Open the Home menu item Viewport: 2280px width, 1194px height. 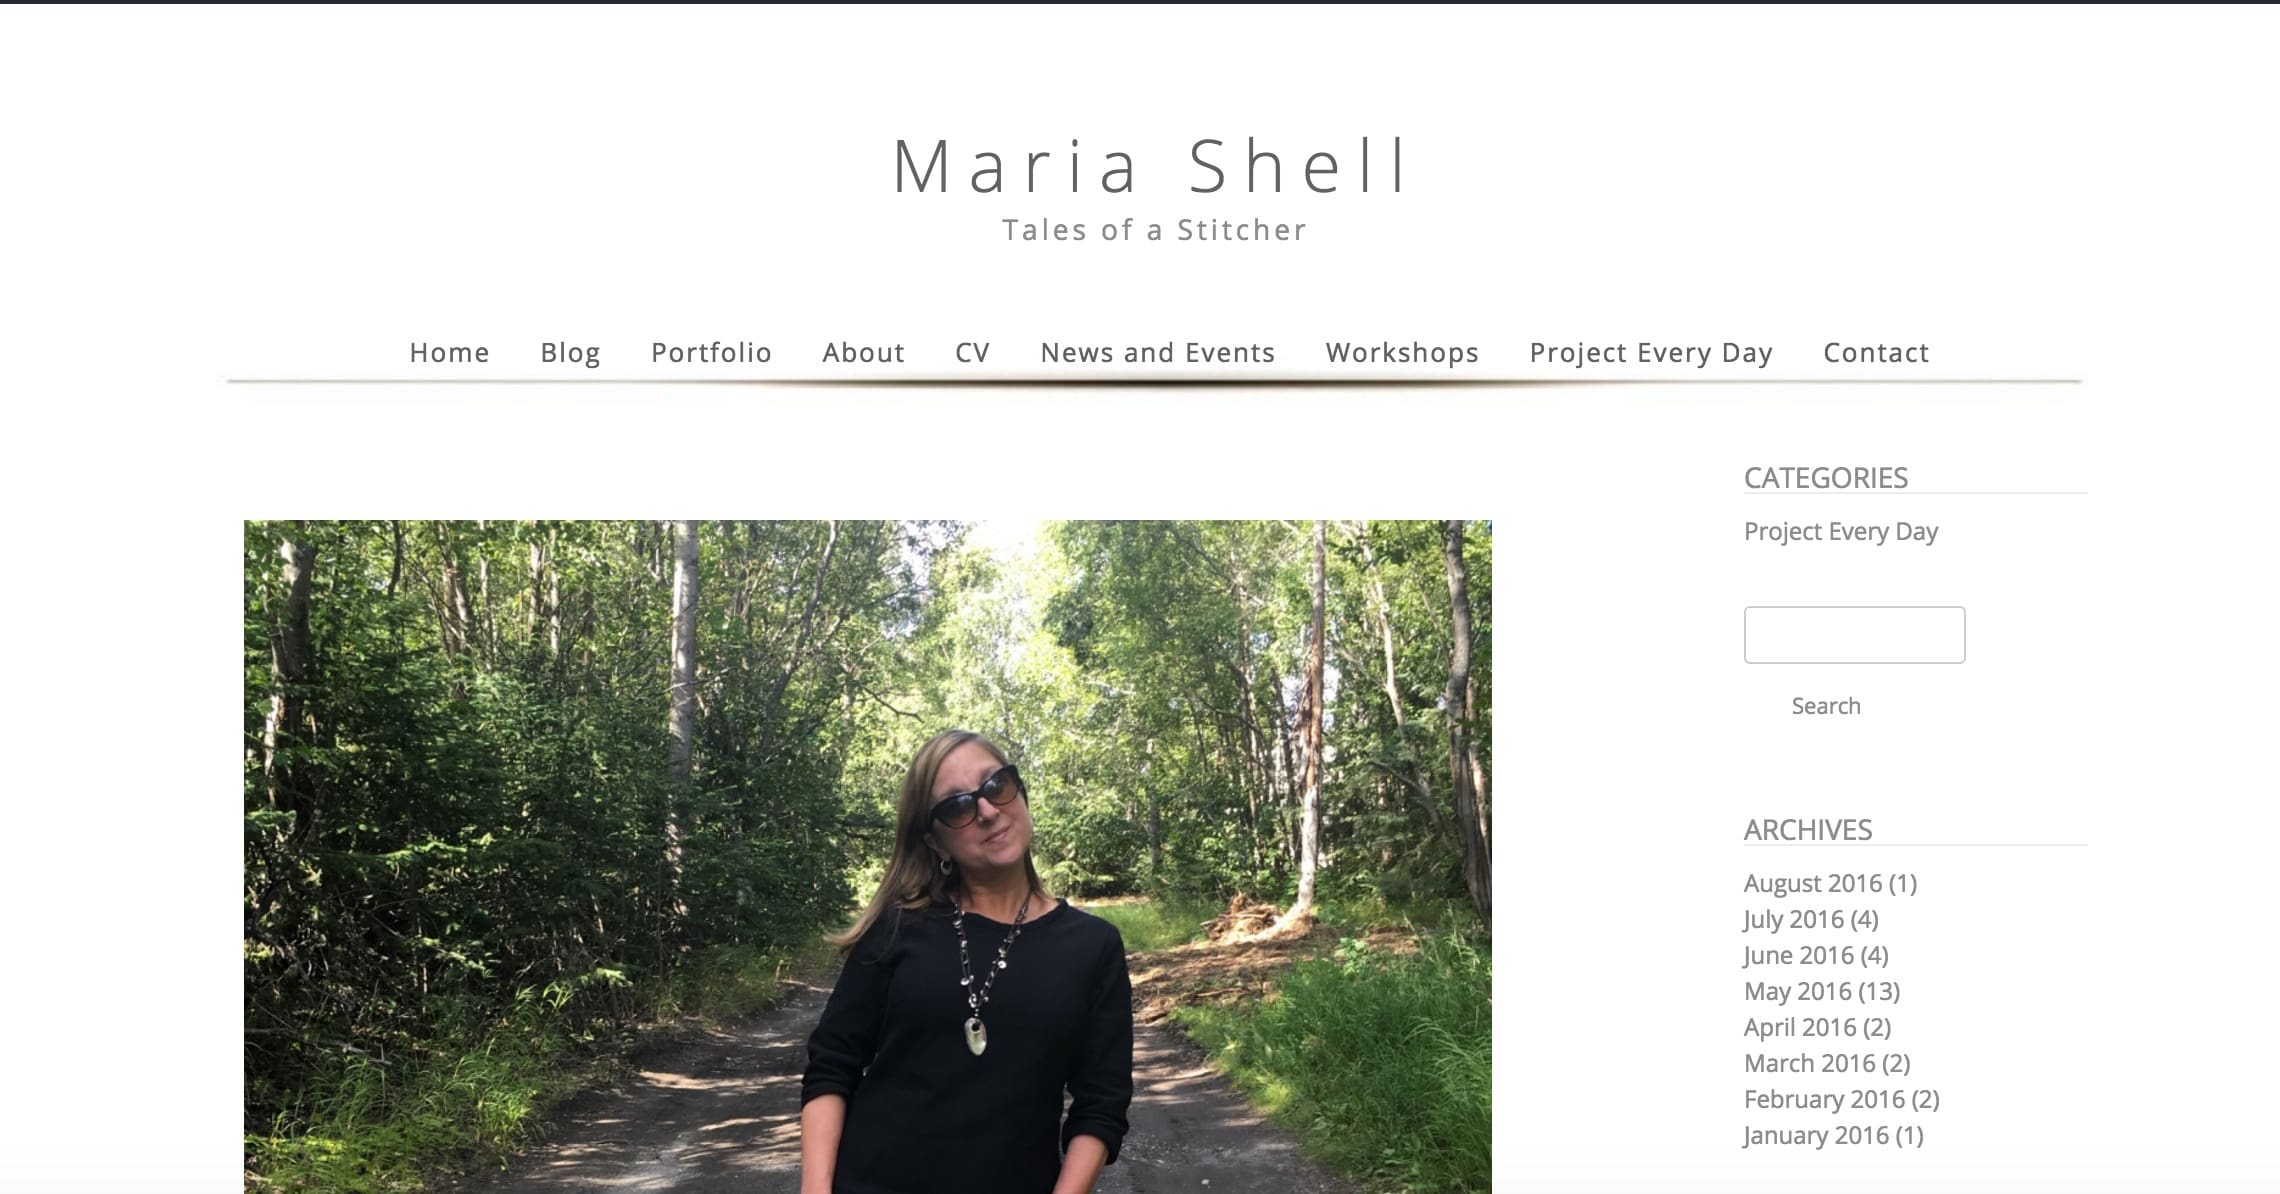[449, 352]
